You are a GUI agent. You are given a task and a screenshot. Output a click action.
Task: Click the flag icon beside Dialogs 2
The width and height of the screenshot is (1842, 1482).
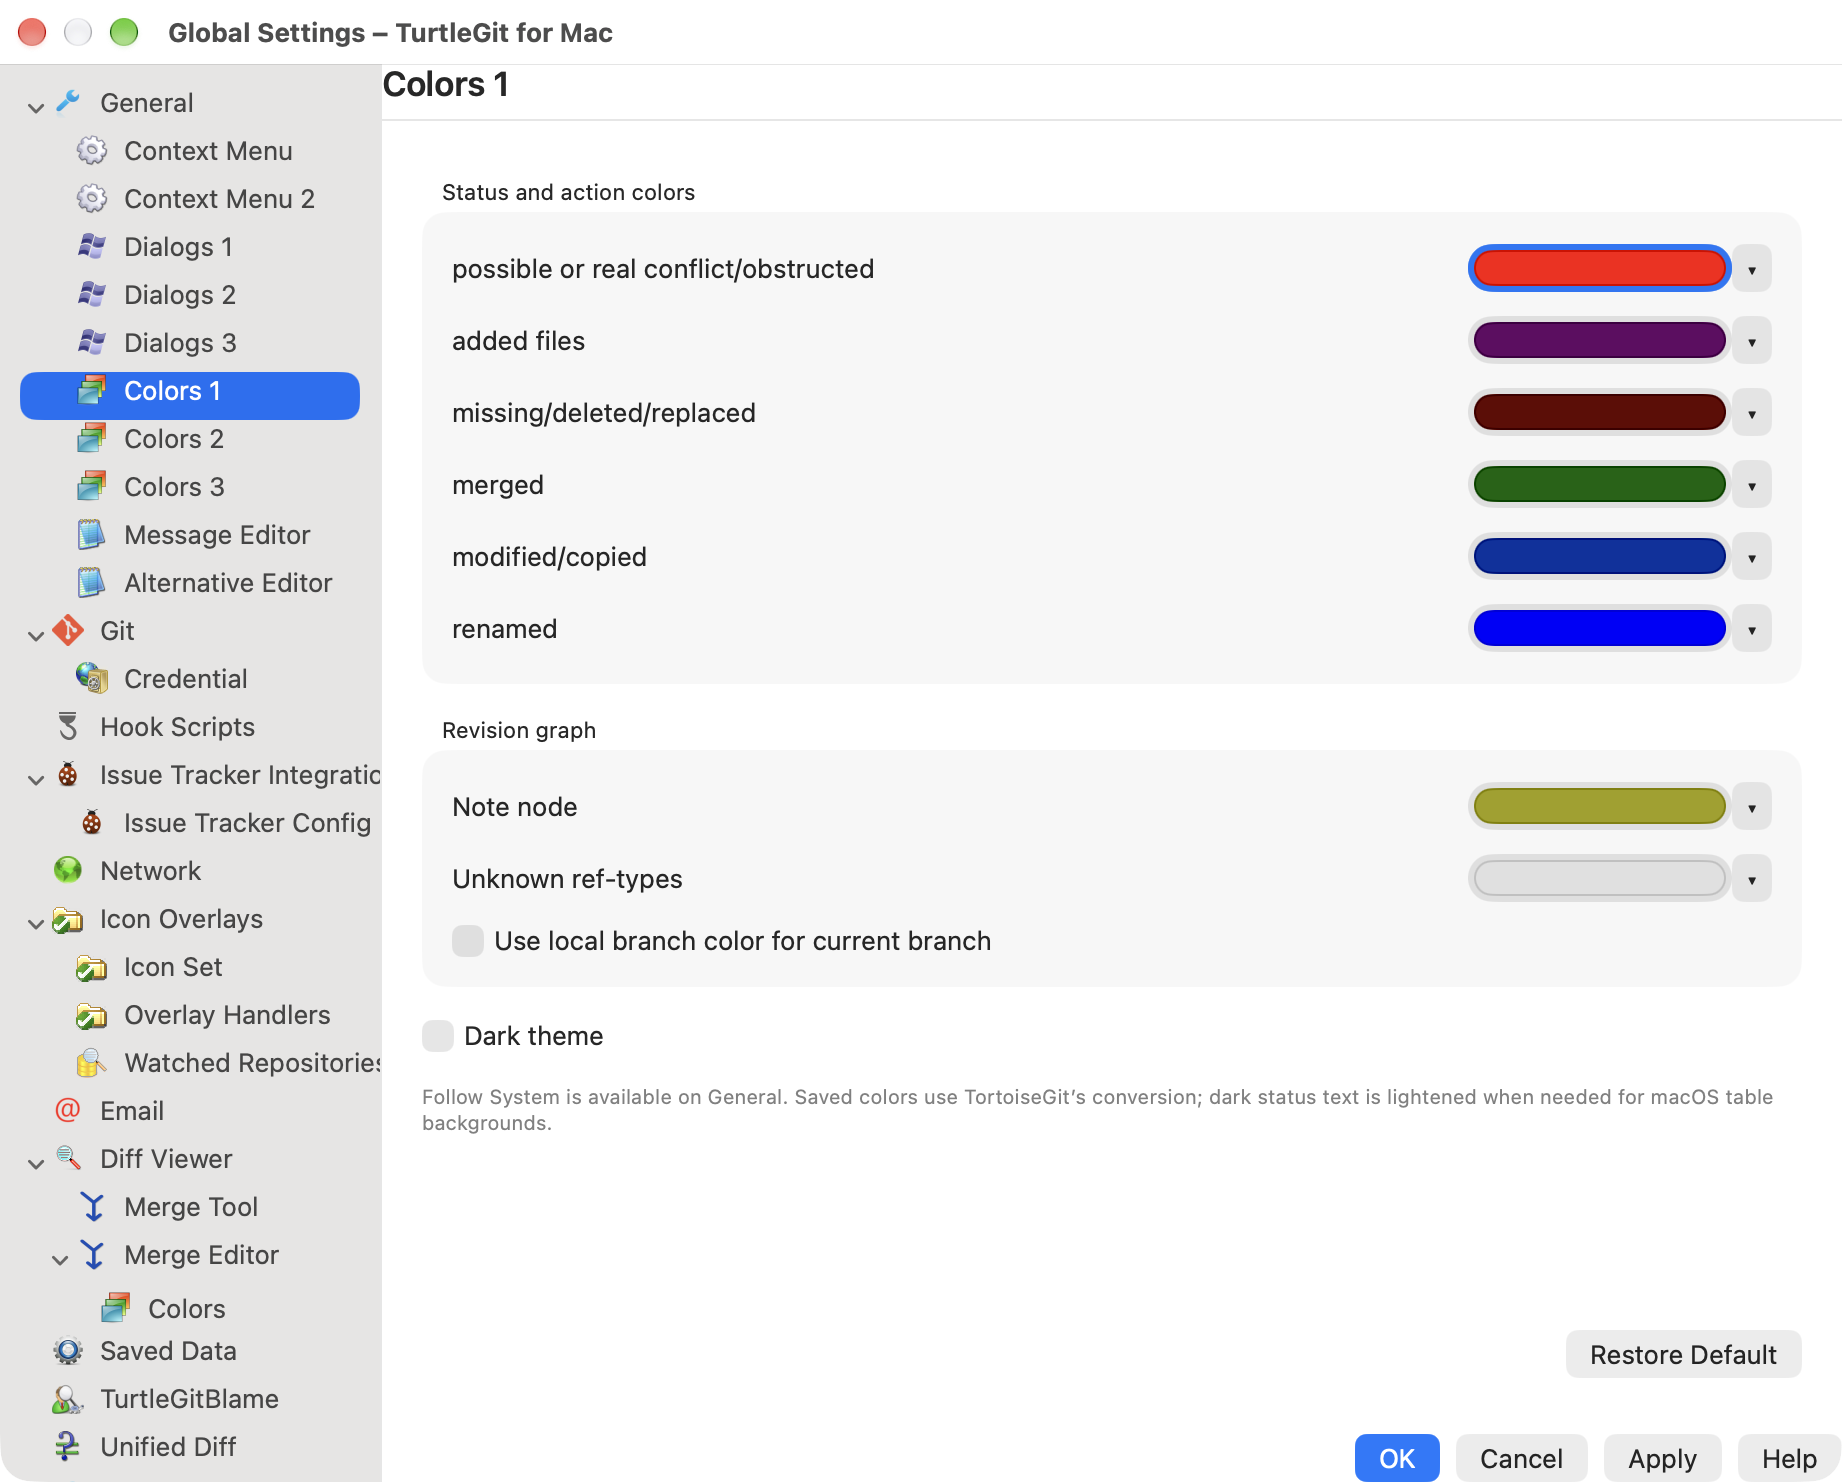pyautogui.click(x=92, y=294)
